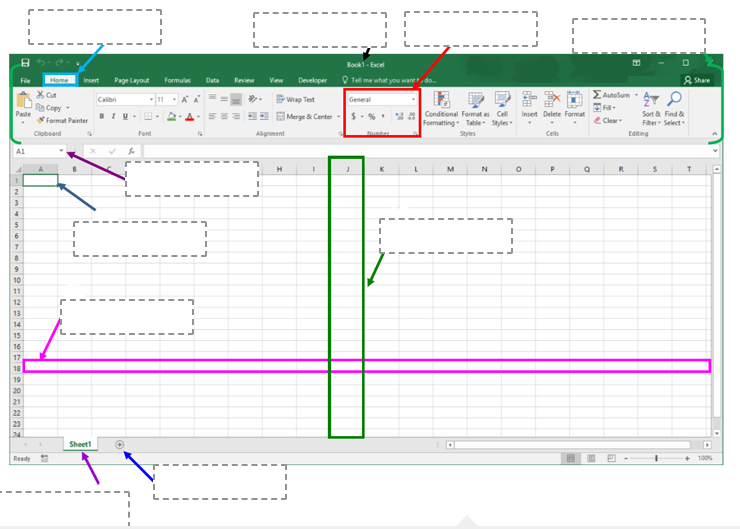This screenshot has height=529, width=740.
Task: Add a new sheet with plus icon
Action: (120, 444)
